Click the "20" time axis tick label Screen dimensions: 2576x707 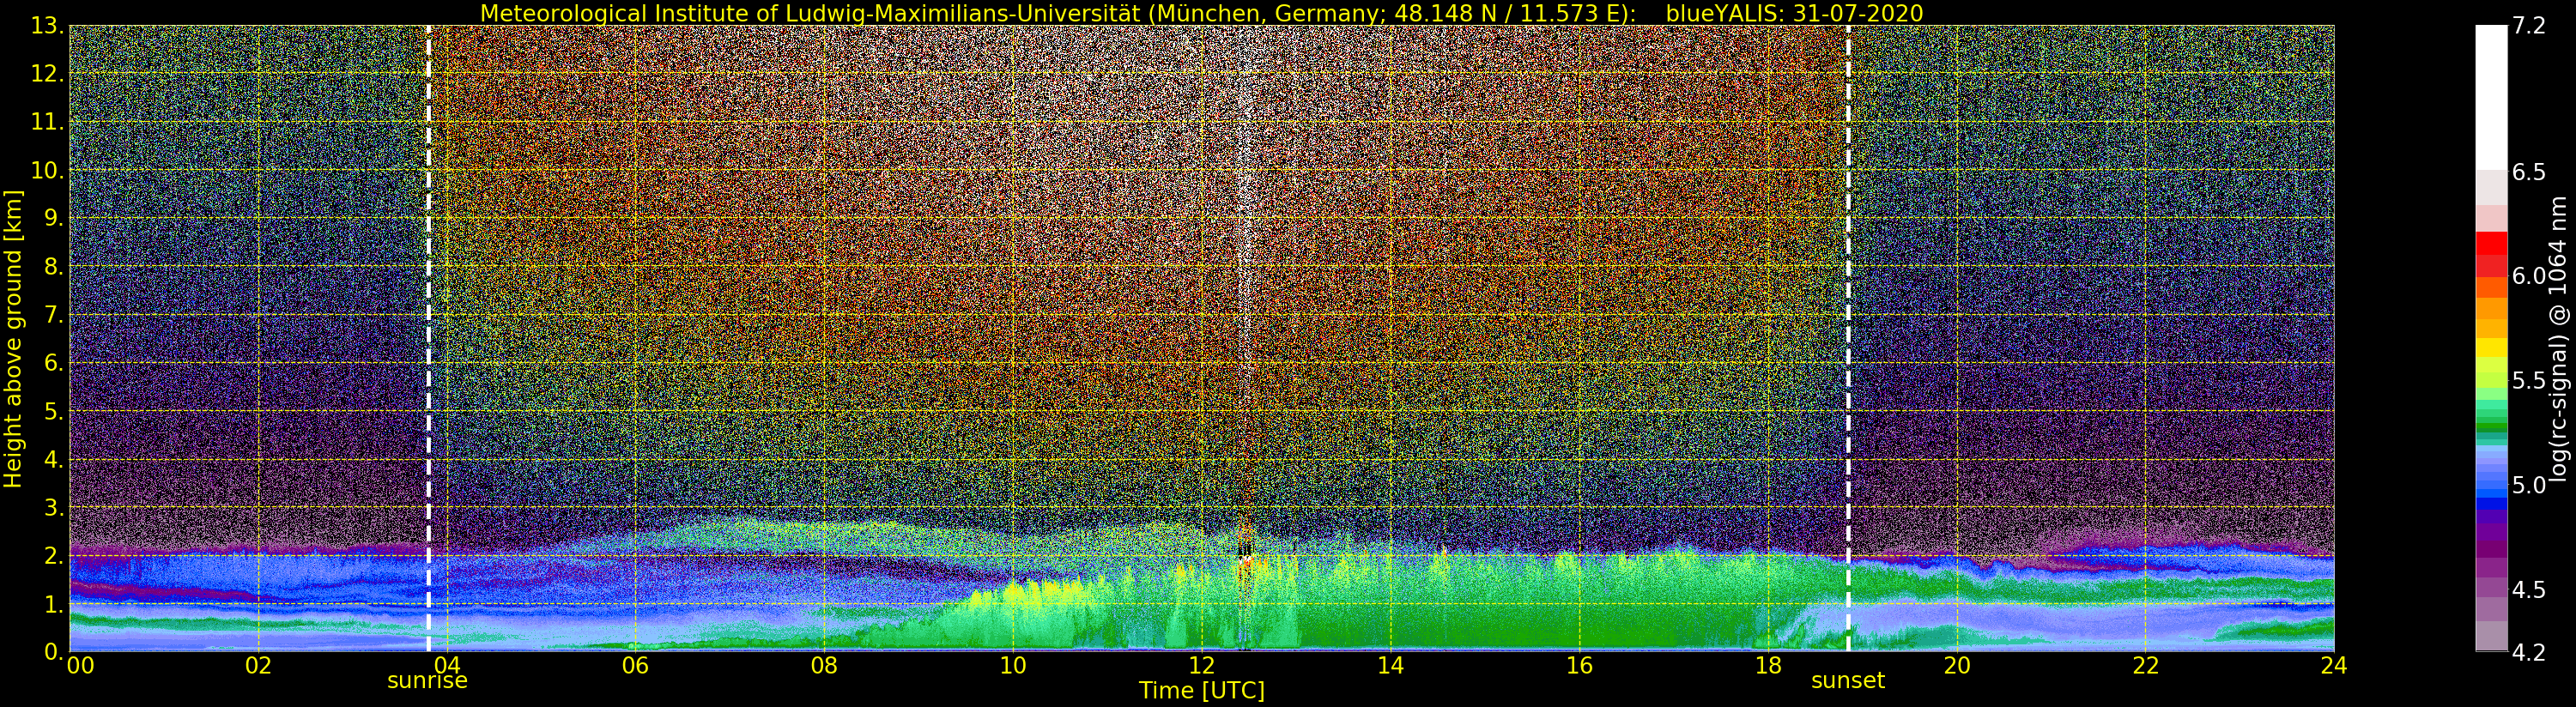tap(1956, 665)
